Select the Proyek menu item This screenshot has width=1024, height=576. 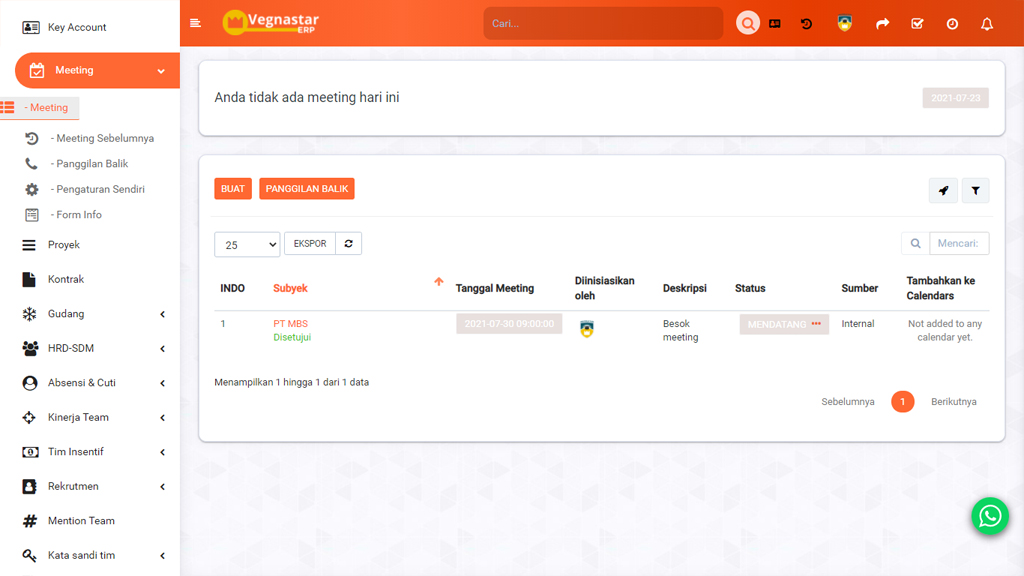64,245
